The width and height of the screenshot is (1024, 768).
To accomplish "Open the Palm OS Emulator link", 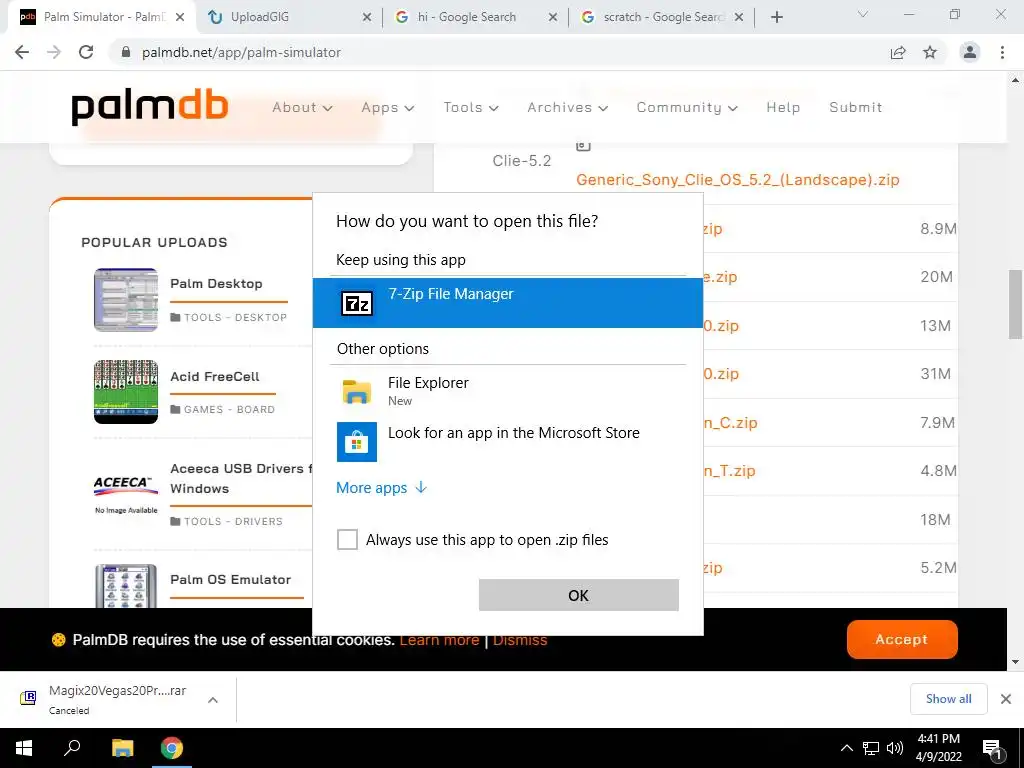I will (231, 579).
